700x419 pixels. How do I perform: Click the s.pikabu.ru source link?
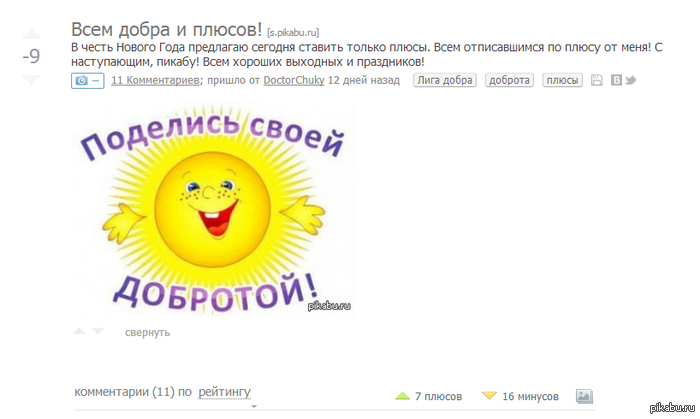(x=293, y=33)
